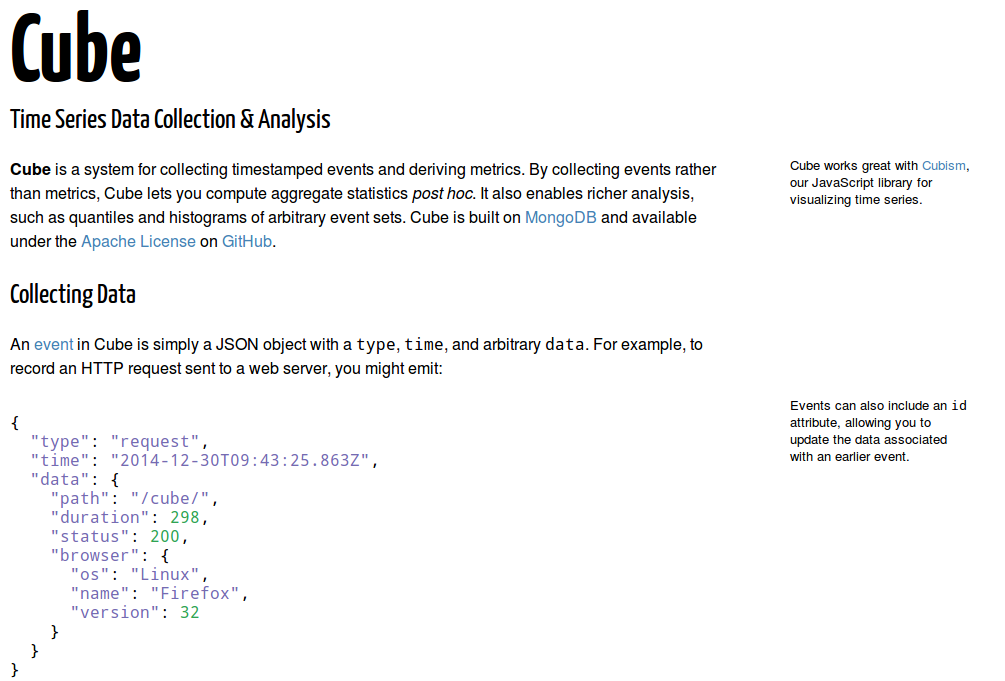The width and height of the screenshot is (1005, 681).
Task: Click Time Series Data Collection heading
Action: pyautogui.click(x=170, y=120)
